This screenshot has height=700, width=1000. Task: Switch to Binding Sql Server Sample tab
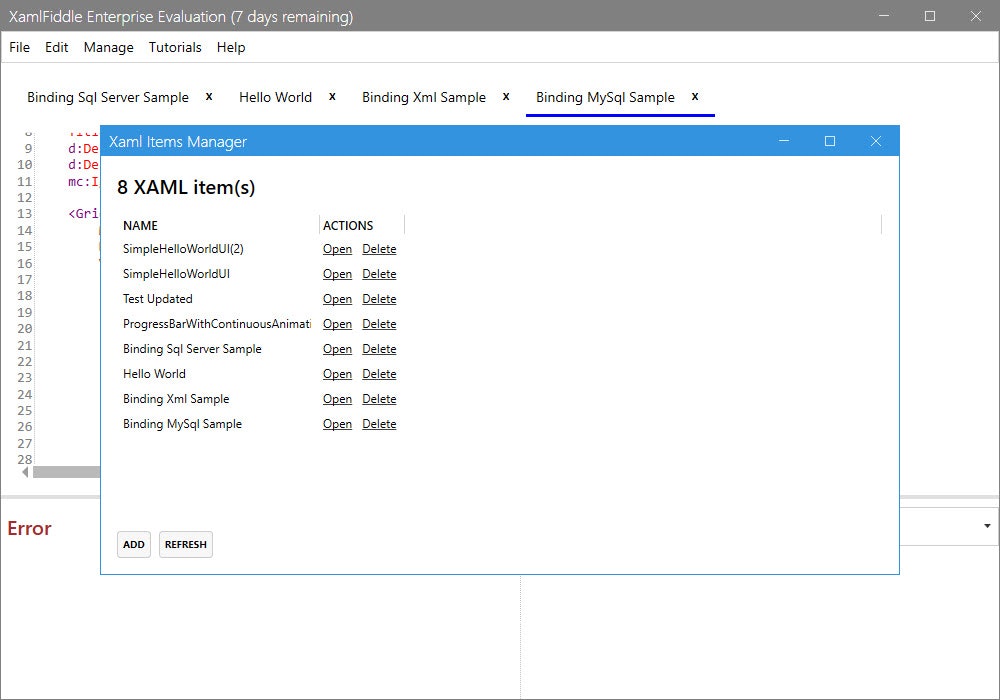tap(108, 97)
